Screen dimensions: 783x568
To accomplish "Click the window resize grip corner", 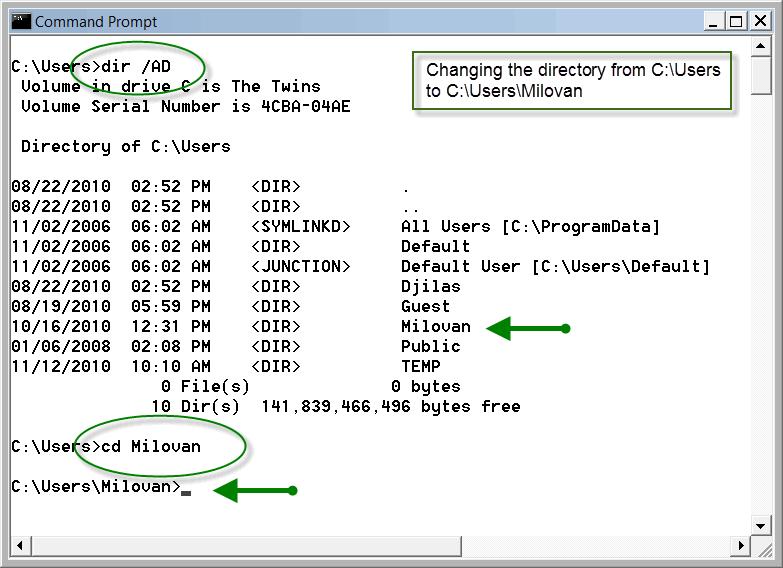I will pyautogui.click(x=764, y=548).
